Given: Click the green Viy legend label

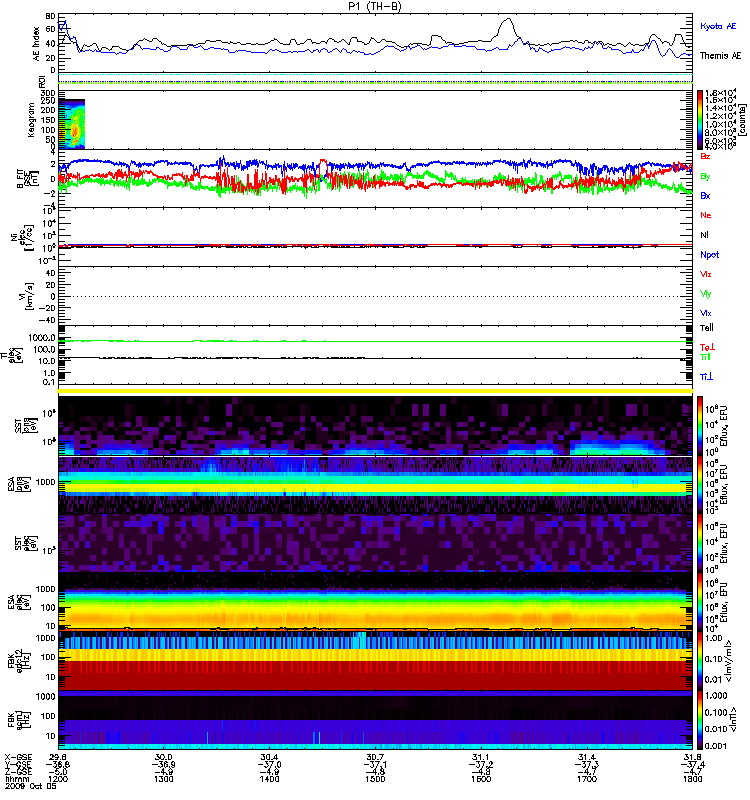Looking at the screenshot, I should 705,294.
